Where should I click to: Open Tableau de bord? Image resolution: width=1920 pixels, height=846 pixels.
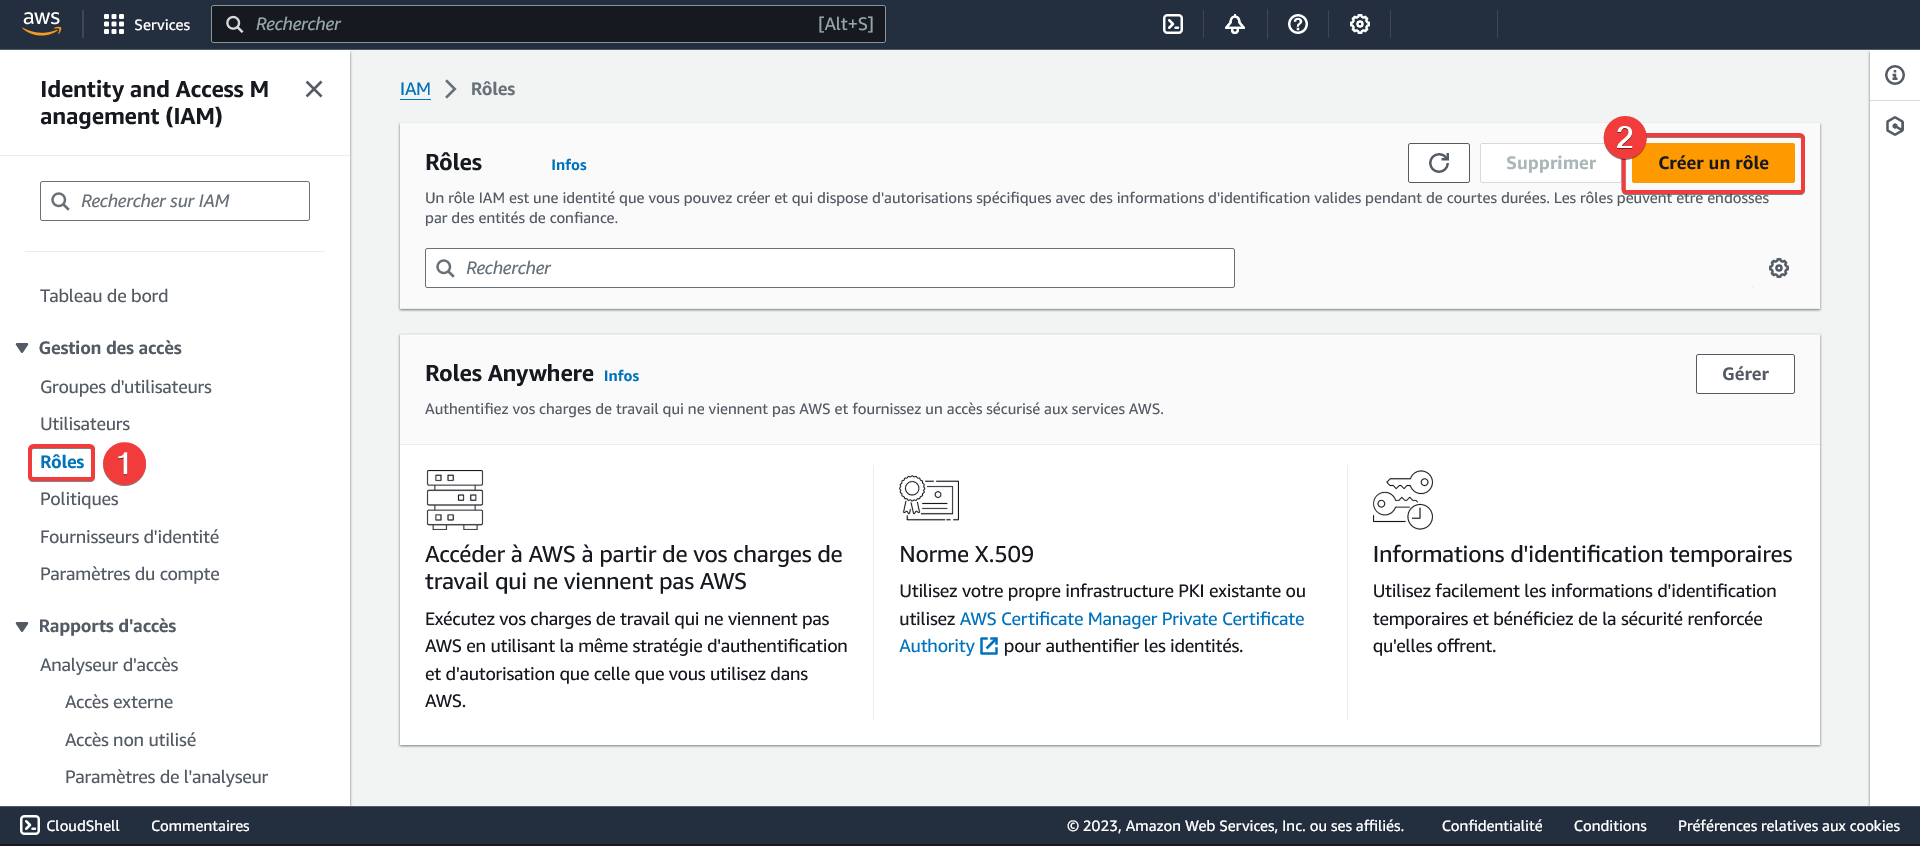click(x=104, y=296)
